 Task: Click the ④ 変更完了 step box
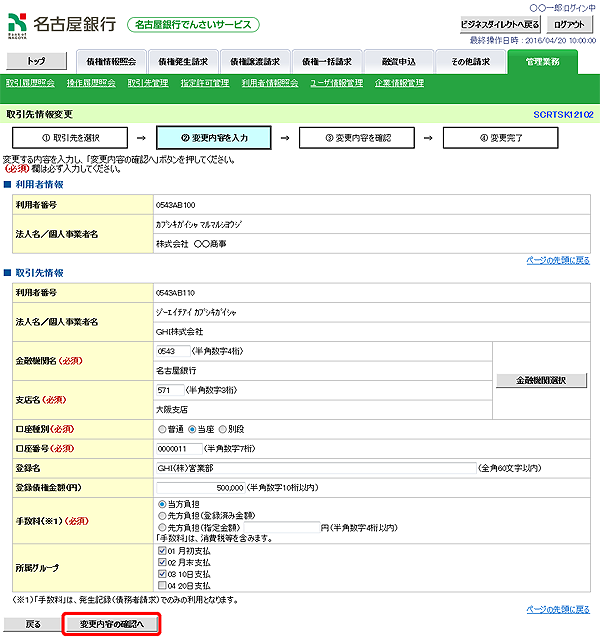pyautogui.click(x=501, y=138)
